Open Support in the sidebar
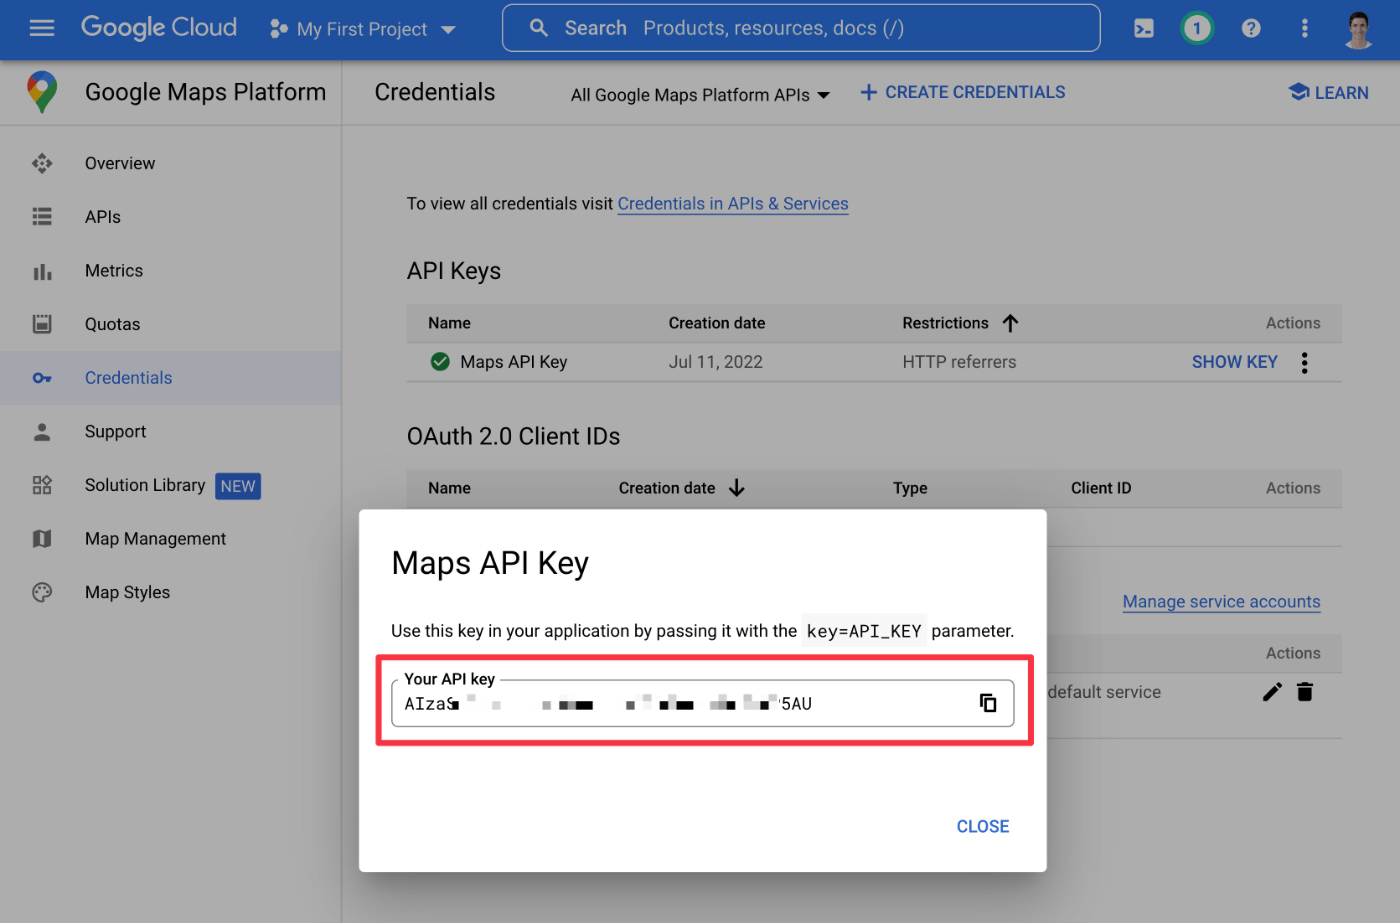Viewport: 1400px width, 923px height. click(170, 432)
